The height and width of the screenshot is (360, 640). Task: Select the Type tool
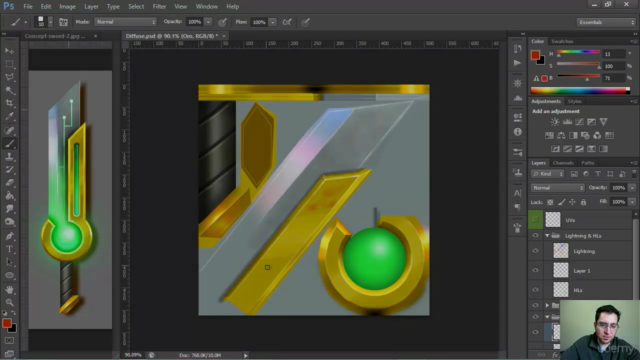point(9,249)
